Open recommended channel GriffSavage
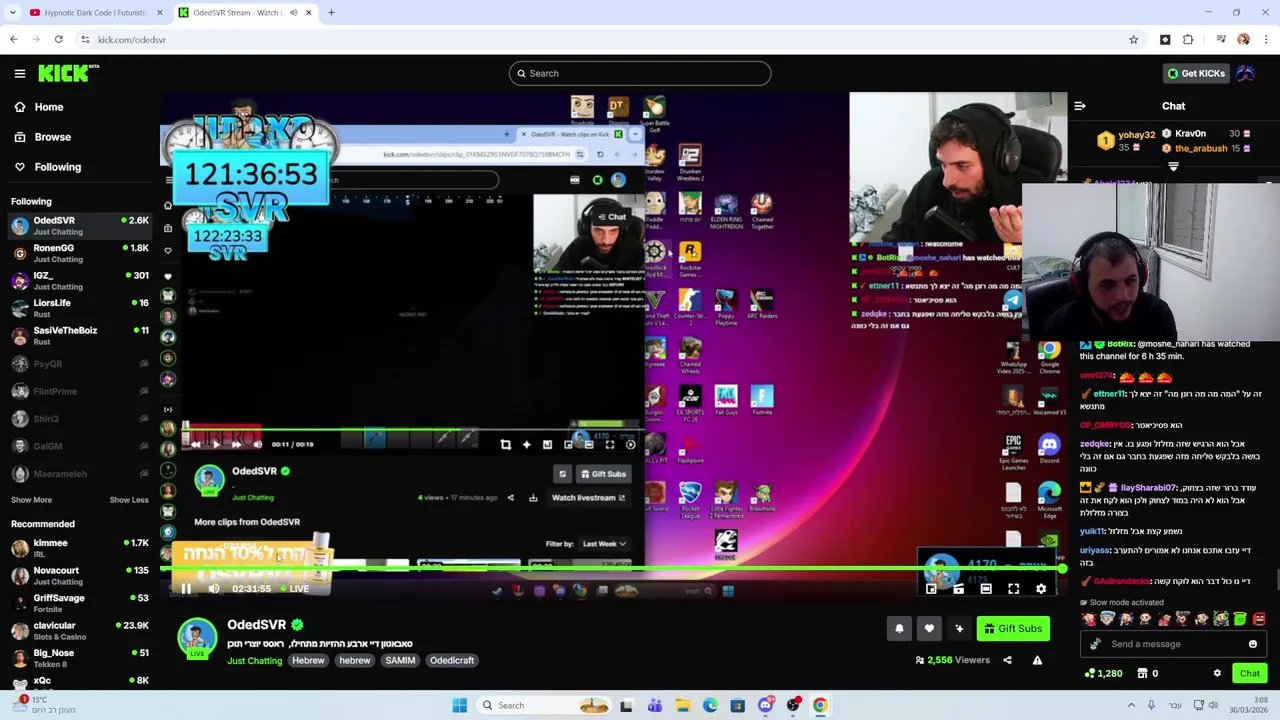1280x720 pixels. click(x=80, y=603)
